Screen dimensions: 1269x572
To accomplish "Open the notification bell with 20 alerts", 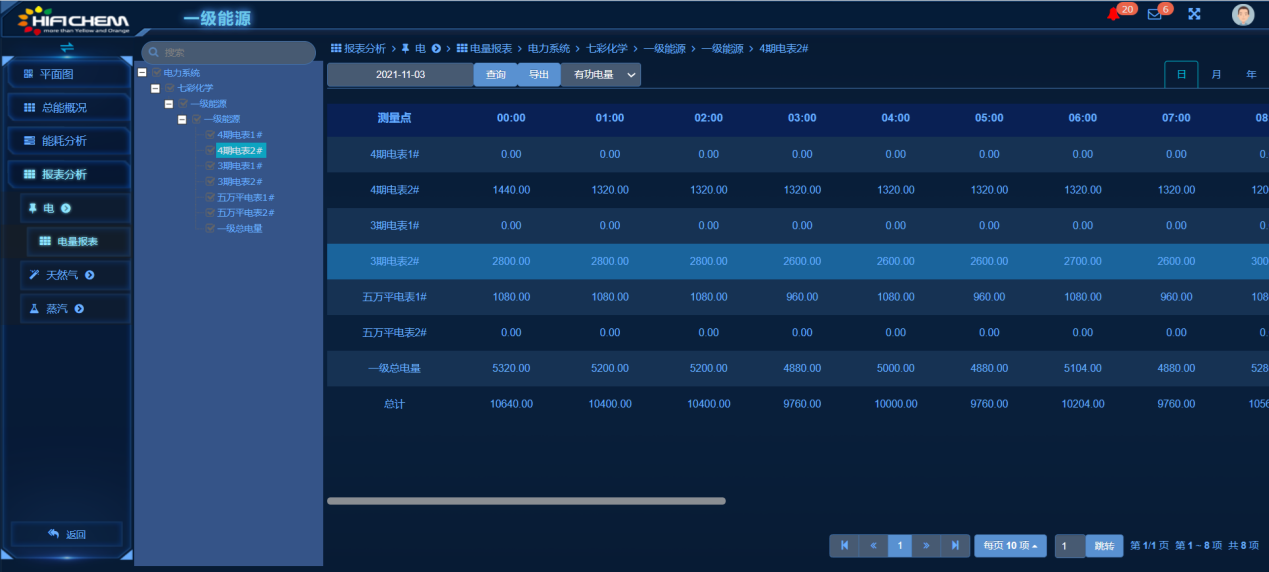I will pos(1113,14).
